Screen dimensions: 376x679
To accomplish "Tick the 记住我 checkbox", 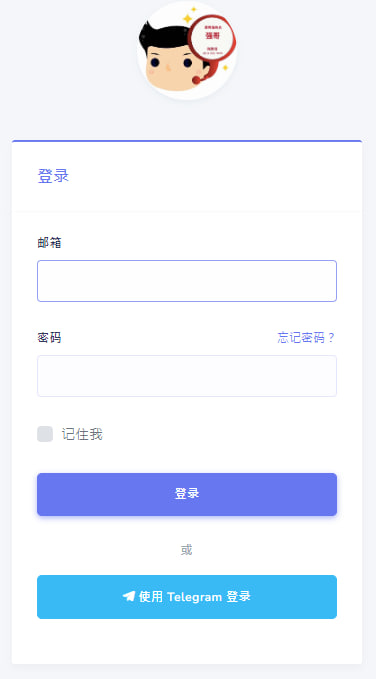I will coord(45,434).
